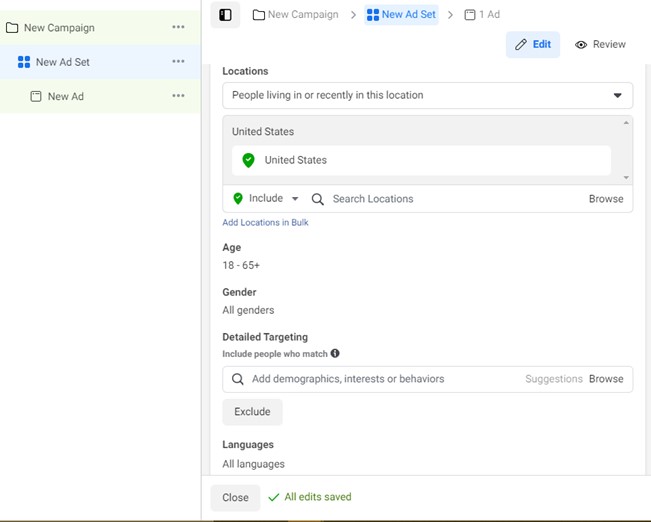Image resolution: width=651 pixels, height=522 pixels.
Task: Click the green shield icon next to United States
Action: pyautogui.click(x=249, y=160)
